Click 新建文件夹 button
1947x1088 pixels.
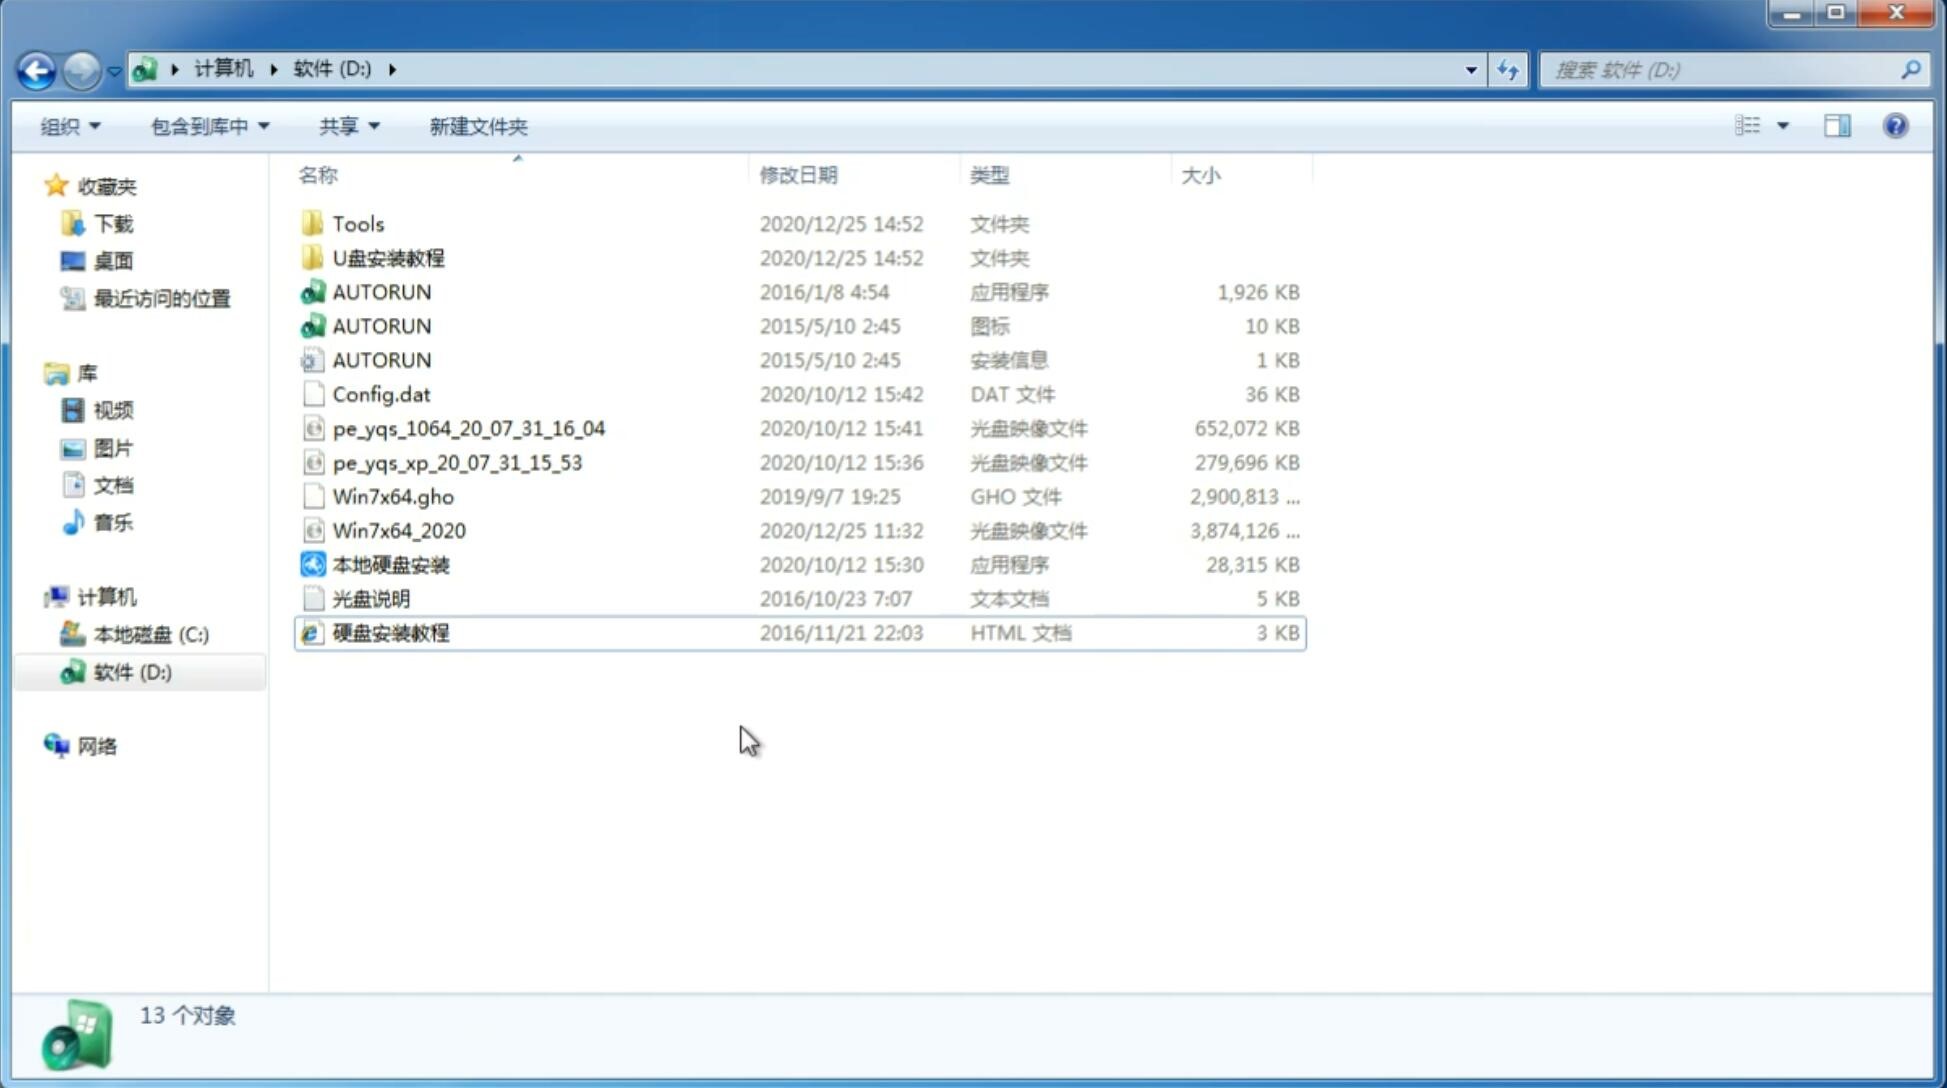click(477, 126)
